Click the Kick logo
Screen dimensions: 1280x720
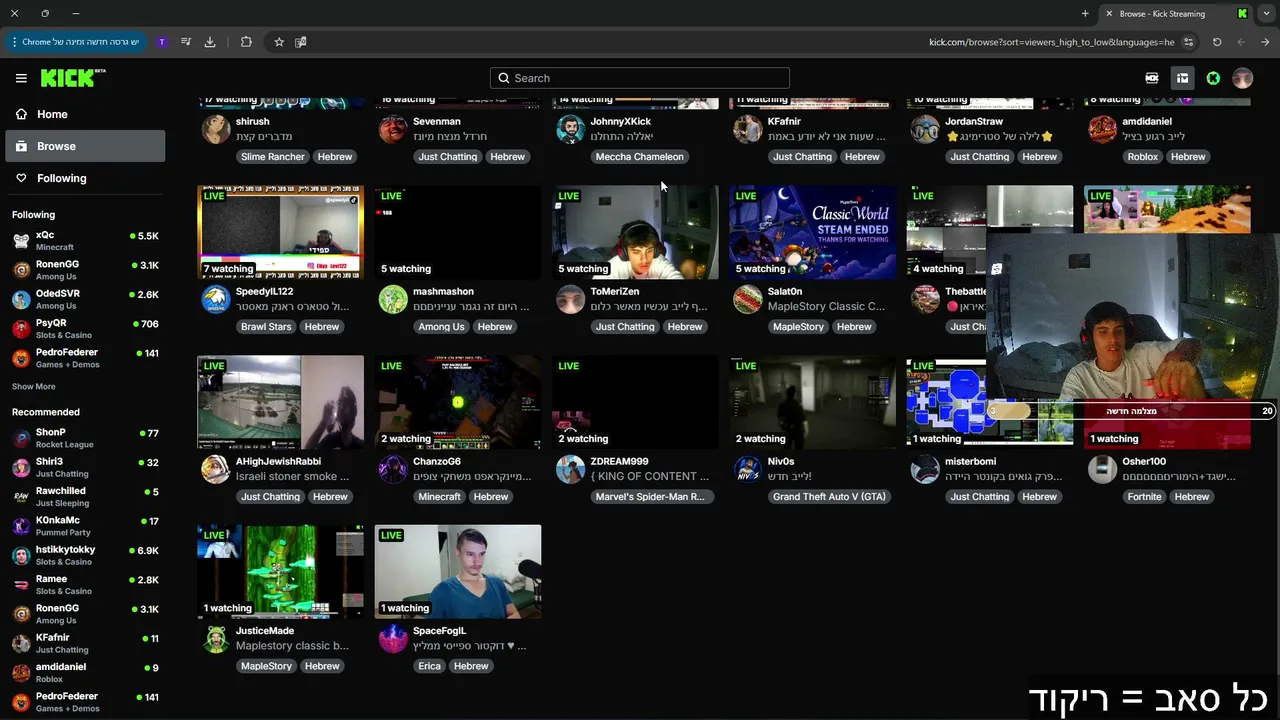coord(73,78)
